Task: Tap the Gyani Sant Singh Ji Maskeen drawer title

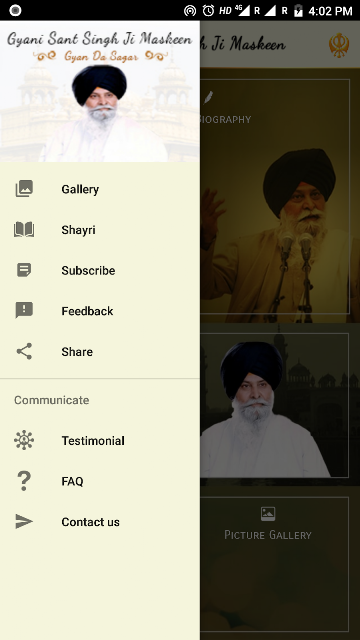Action: pyautogui.click(x=100, y=39)
